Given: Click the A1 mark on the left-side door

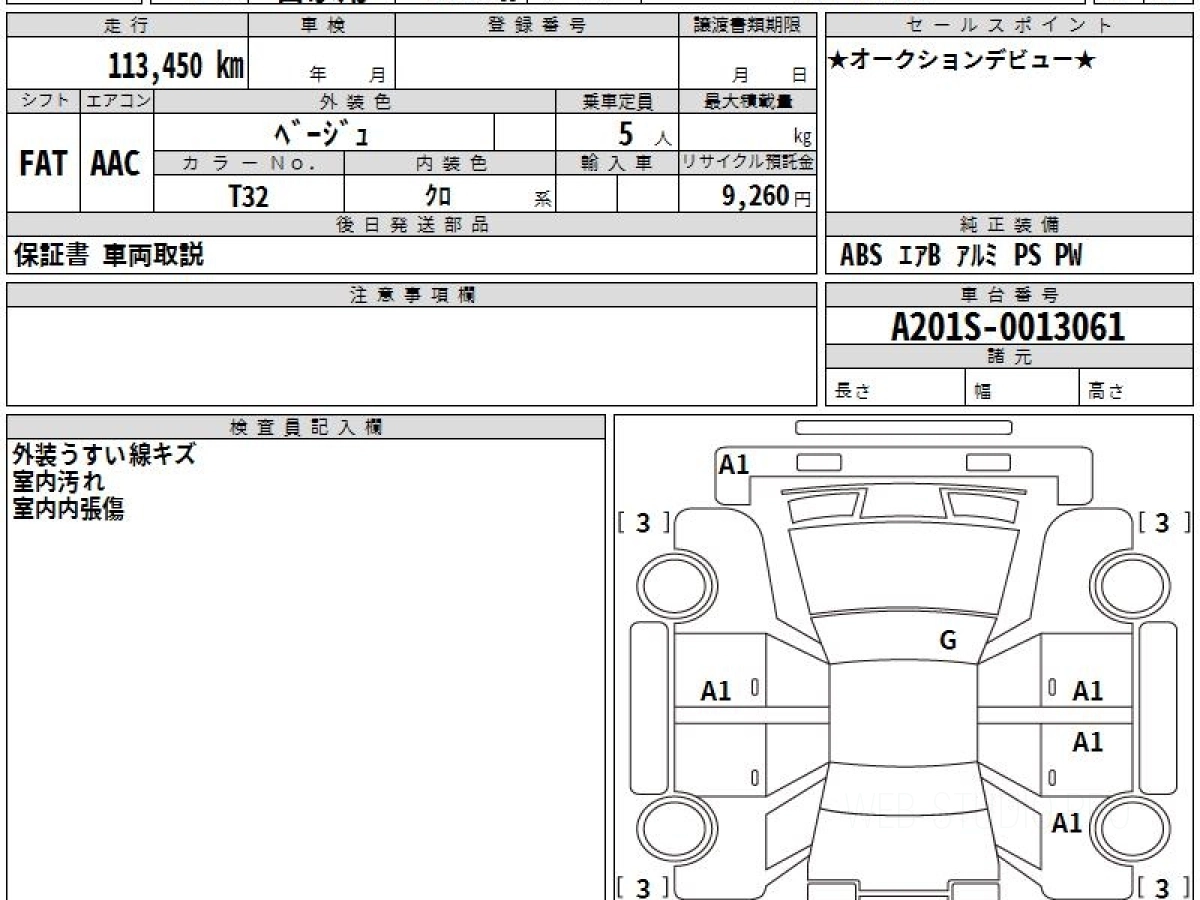Looking at the screenshot, I should tap(716, 691).
